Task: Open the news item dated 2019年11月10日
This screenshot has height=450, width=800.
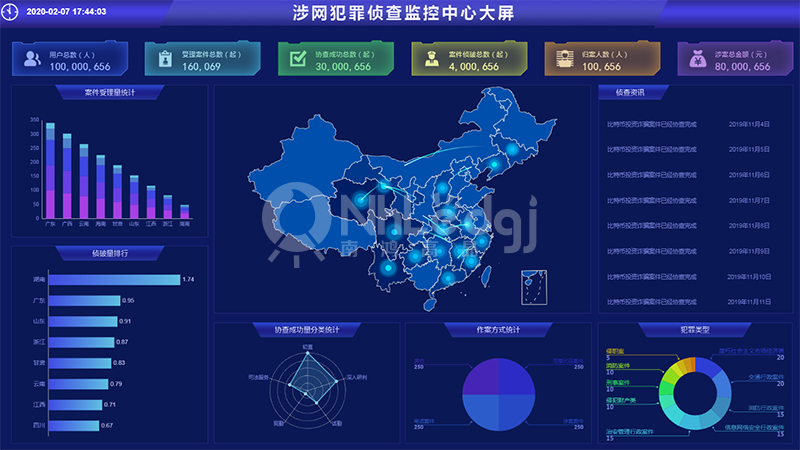Action: point(688,277)
